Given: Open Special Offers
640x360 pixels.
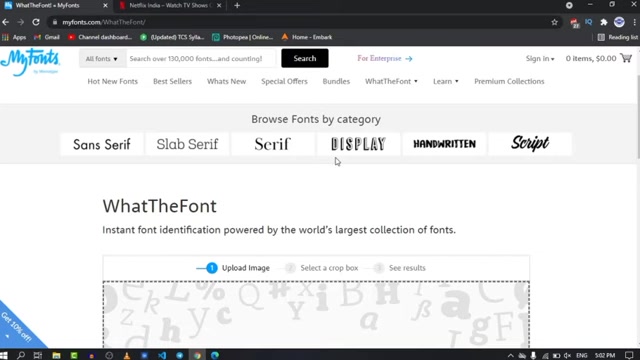Looking at the screenshot, I should (x=284, y=81).
